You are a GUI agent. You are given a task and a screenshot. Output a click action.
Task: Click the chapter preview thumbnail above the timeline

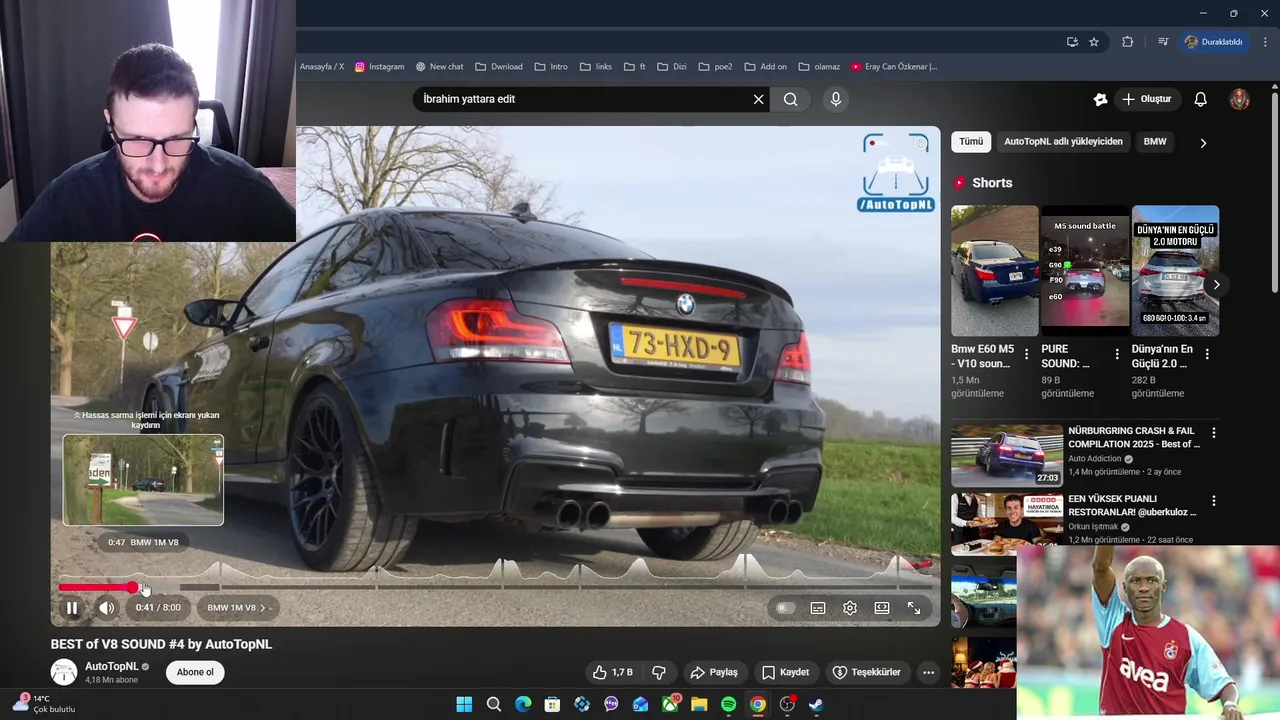pyautogui.click(x=143, y=480)
